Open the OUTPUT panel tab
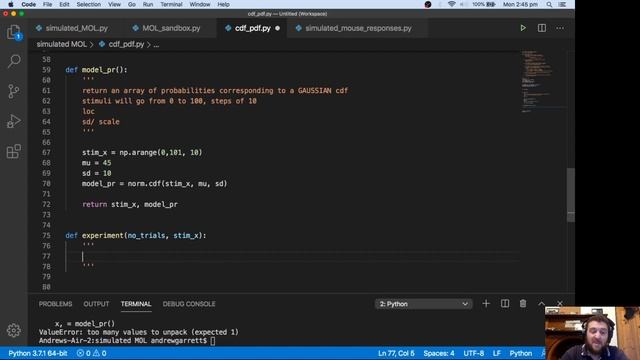This screenshot has height=360, width=640. pyautogui.click(x=96, y=304)
